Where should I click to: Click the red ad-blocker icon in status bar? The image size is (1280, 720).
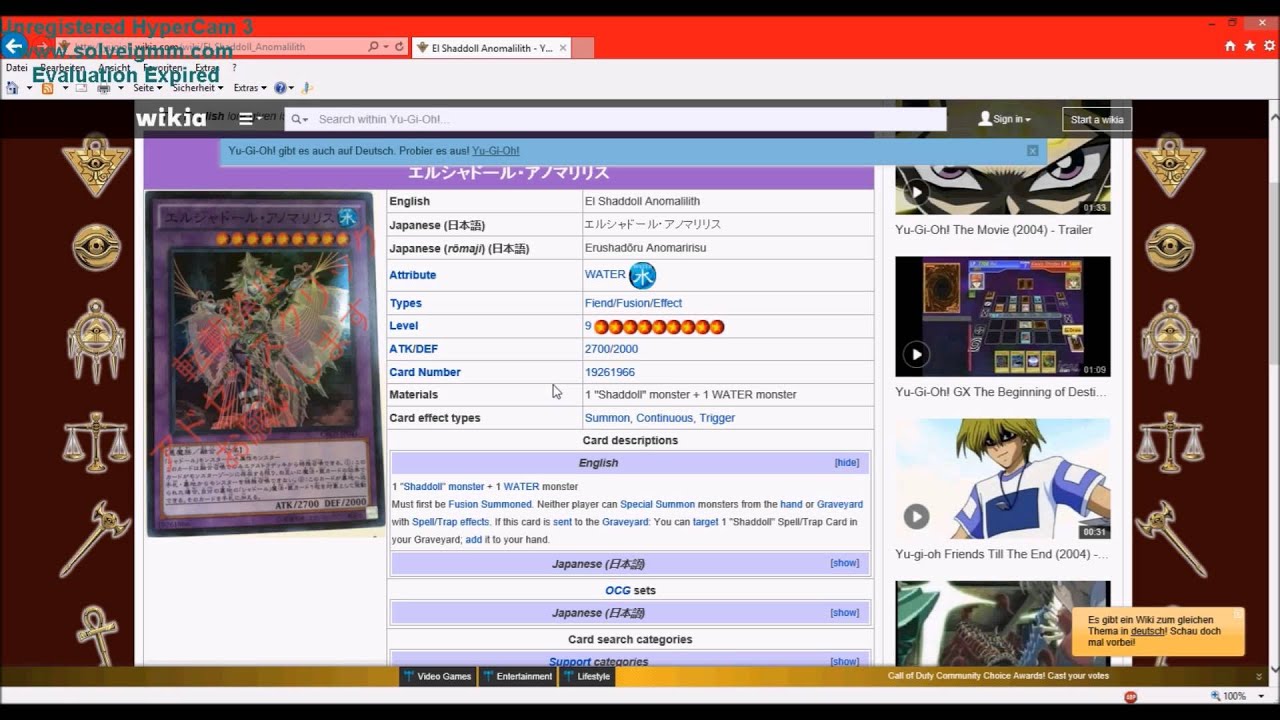pyautogui.click(x=1131, y=696)
